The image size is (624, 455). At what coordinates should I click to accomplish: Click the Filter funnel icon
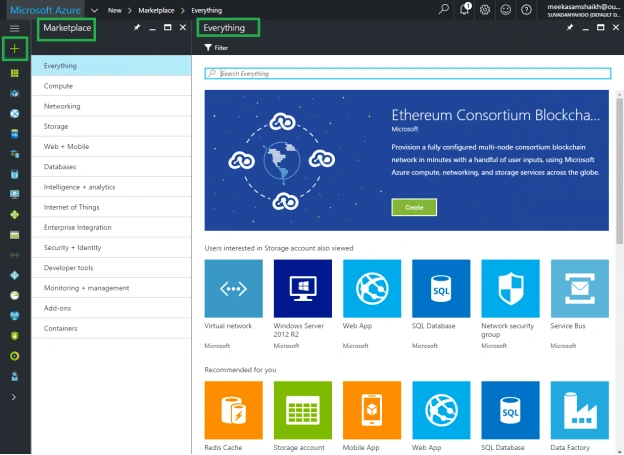[208, 47]
